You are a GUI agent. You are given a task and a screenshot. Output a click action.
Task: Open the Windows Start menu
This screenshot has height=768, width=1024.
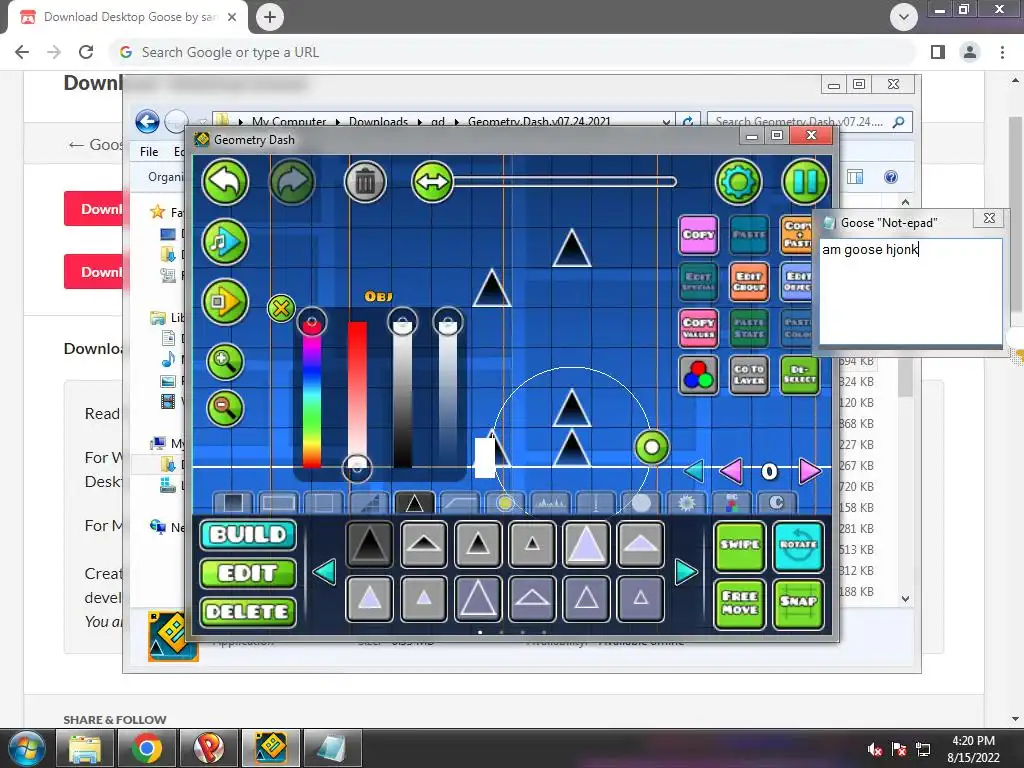[25, 748]
